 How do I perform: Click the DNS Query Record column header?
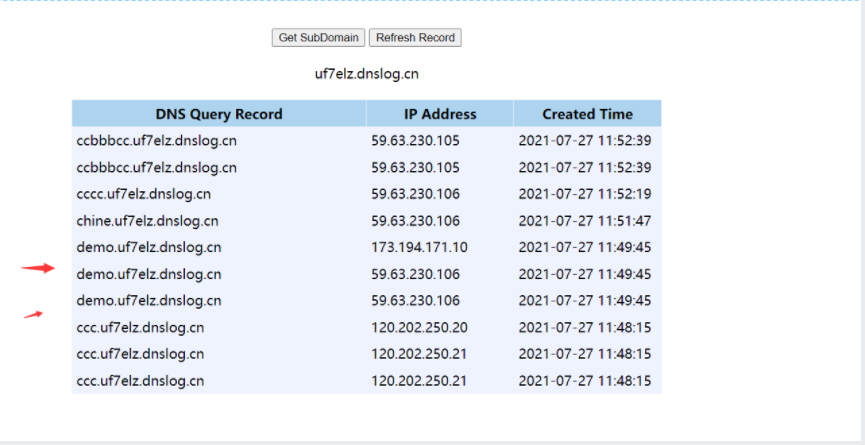219,114
